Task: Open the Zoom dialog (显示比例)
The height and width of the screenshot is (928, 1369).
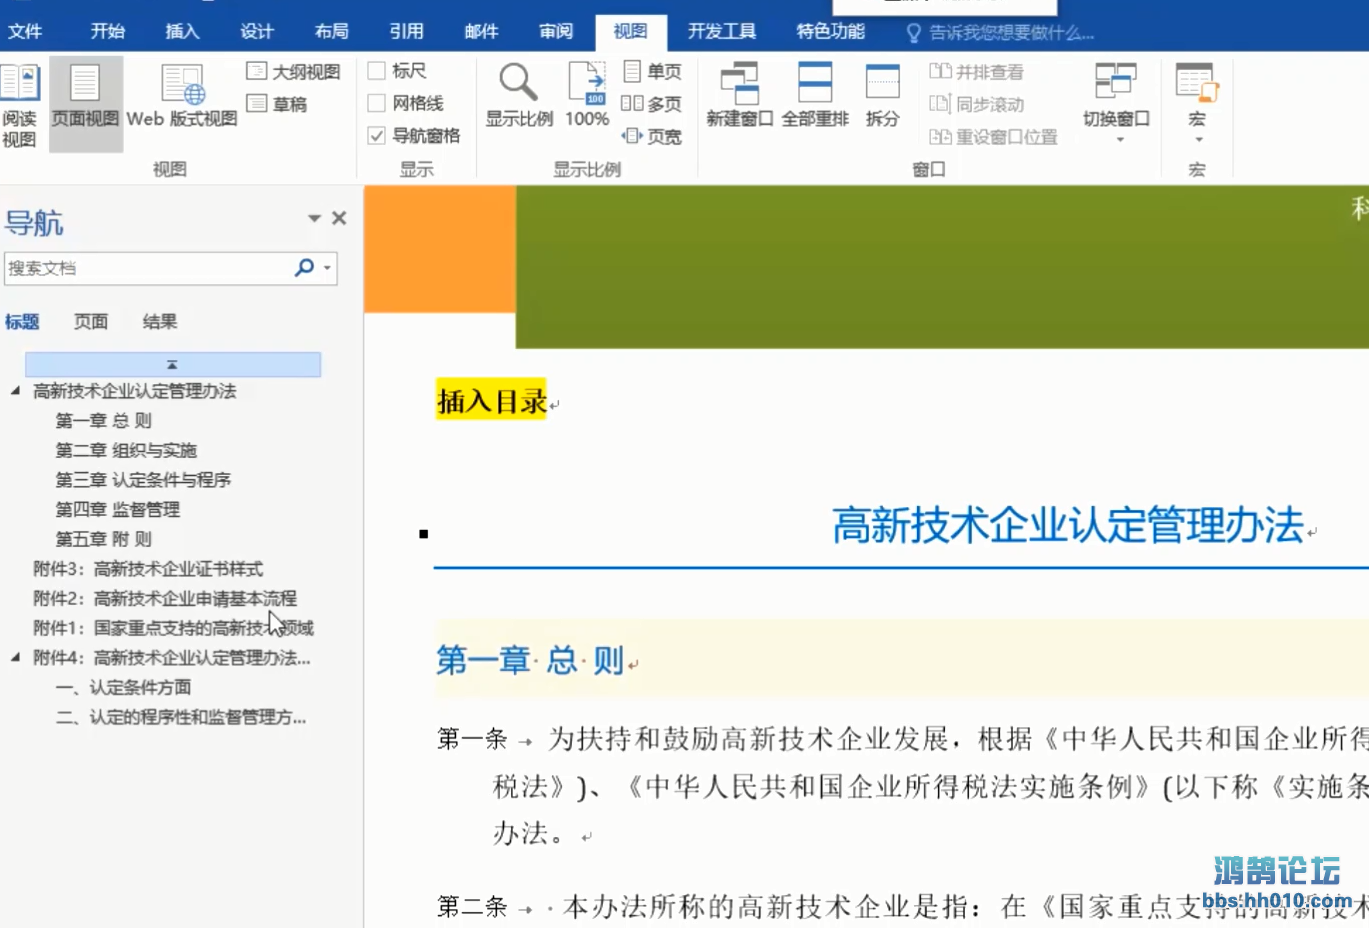Action: [x=519, y=96]
